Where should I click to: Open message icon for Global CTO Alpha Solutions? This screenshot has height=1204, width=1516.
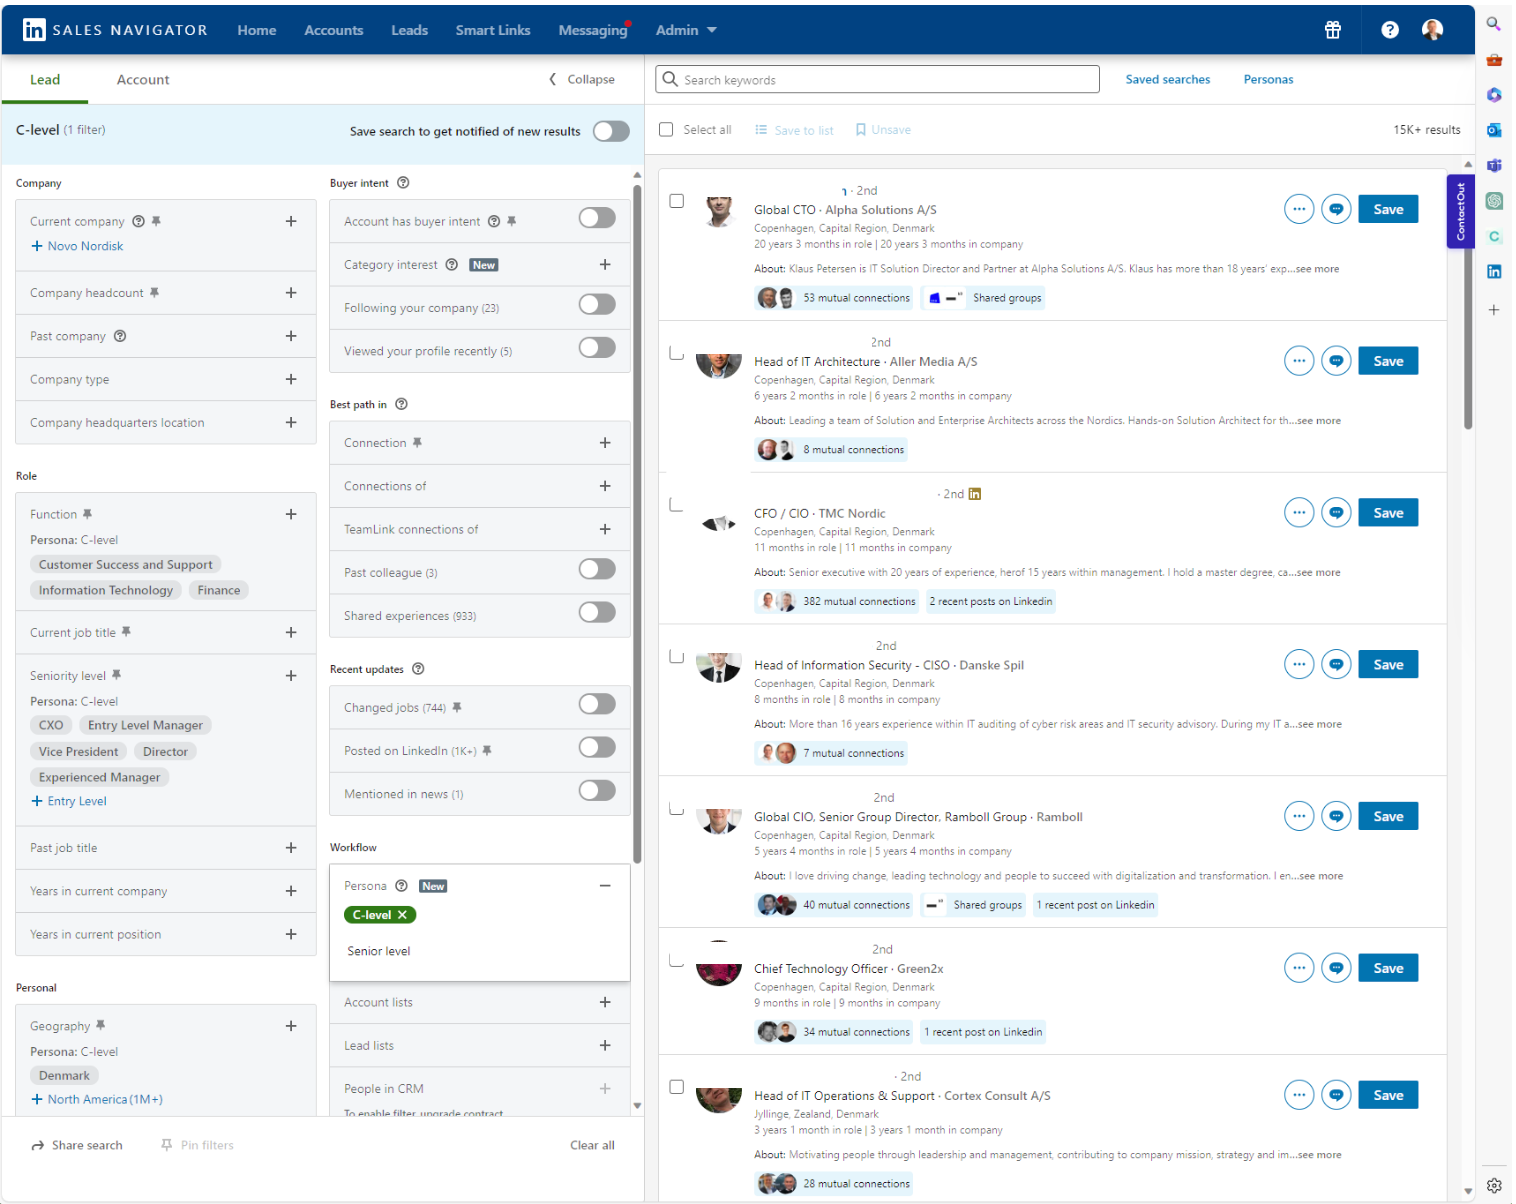pyautogui.click(x=1336, y=209)
